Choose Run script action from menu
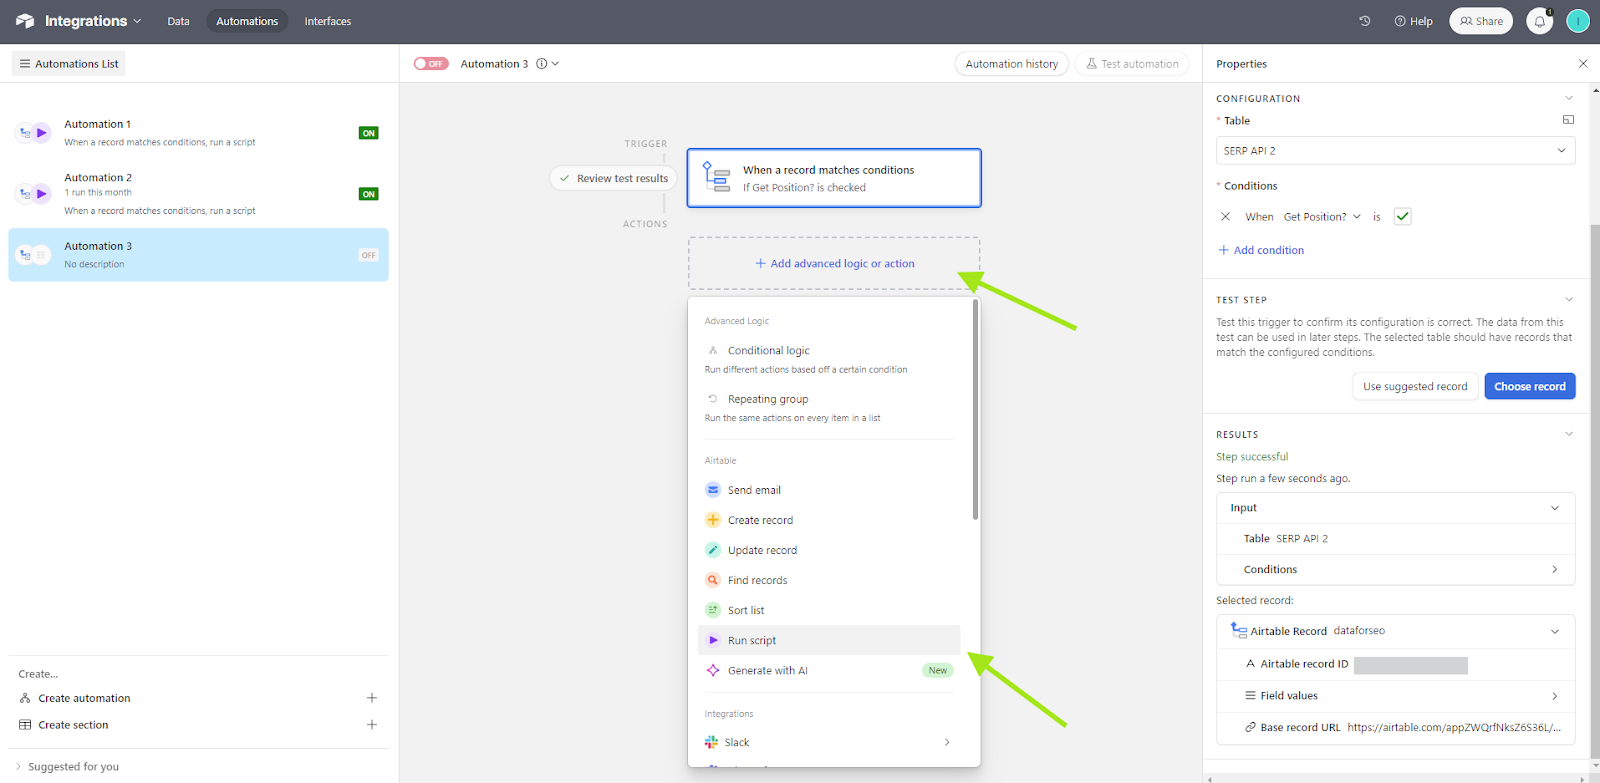The width and height of the screenshot is (1600, 783). (x=829, y=640)
